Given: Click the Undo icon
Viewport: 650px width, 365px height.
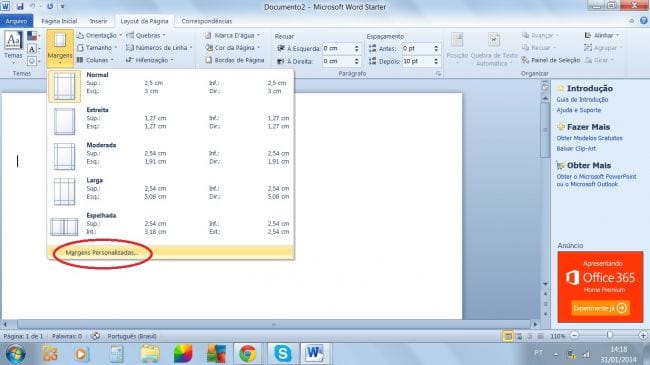Looking at the screenshot, I should [32, 6].
